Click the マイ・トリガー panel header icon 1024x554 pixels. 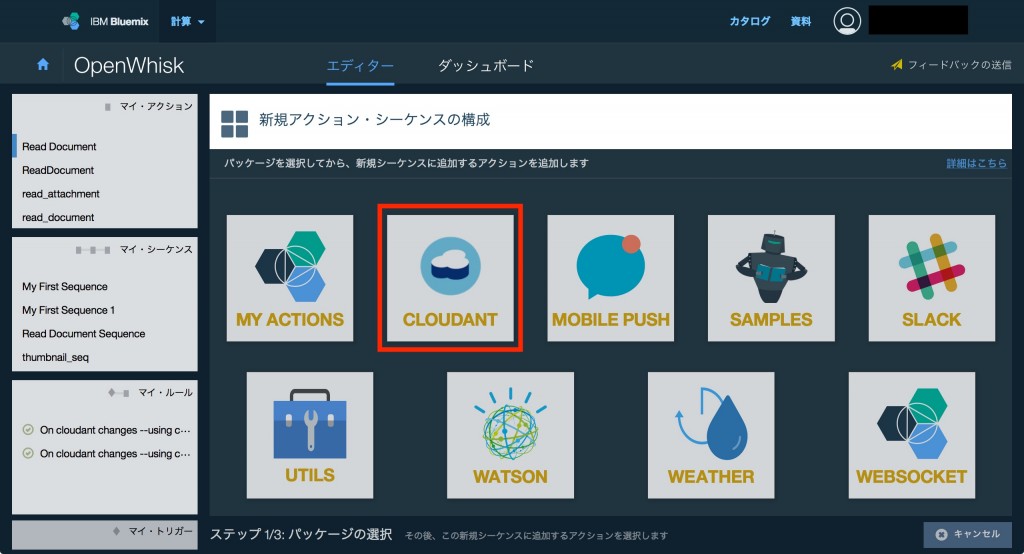click(x=116, y=531)
